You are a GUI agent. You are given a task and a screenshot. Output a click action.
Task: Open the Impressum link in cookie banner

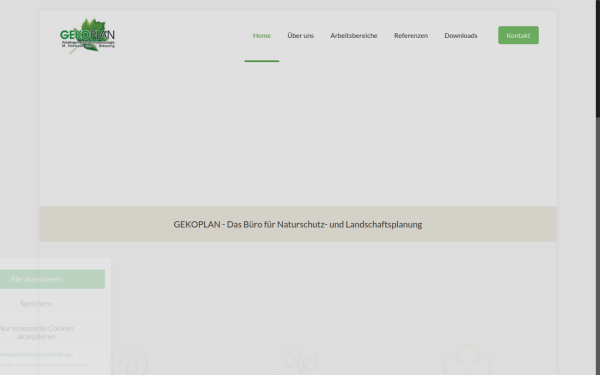(76, 365)
